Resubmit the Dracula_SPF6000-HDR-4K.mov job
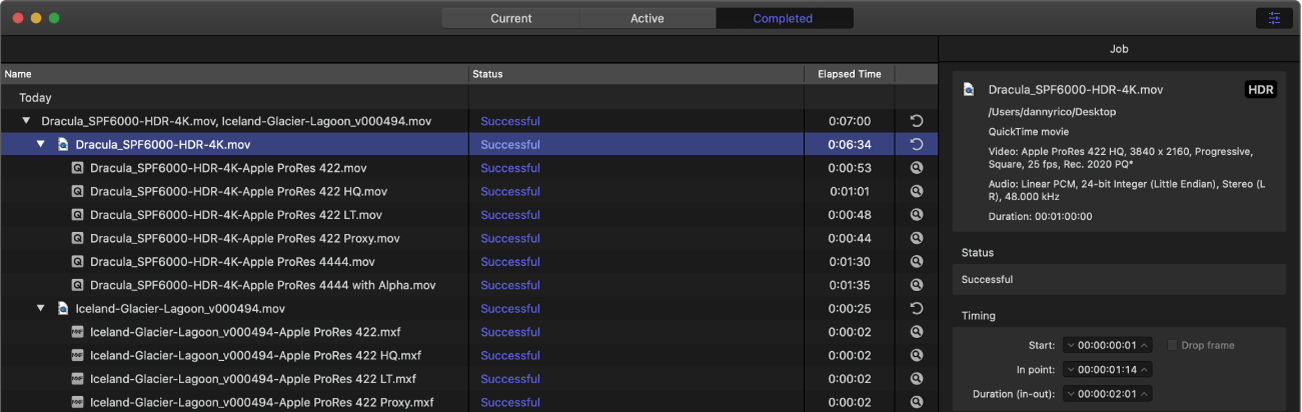 pos(916,145)
